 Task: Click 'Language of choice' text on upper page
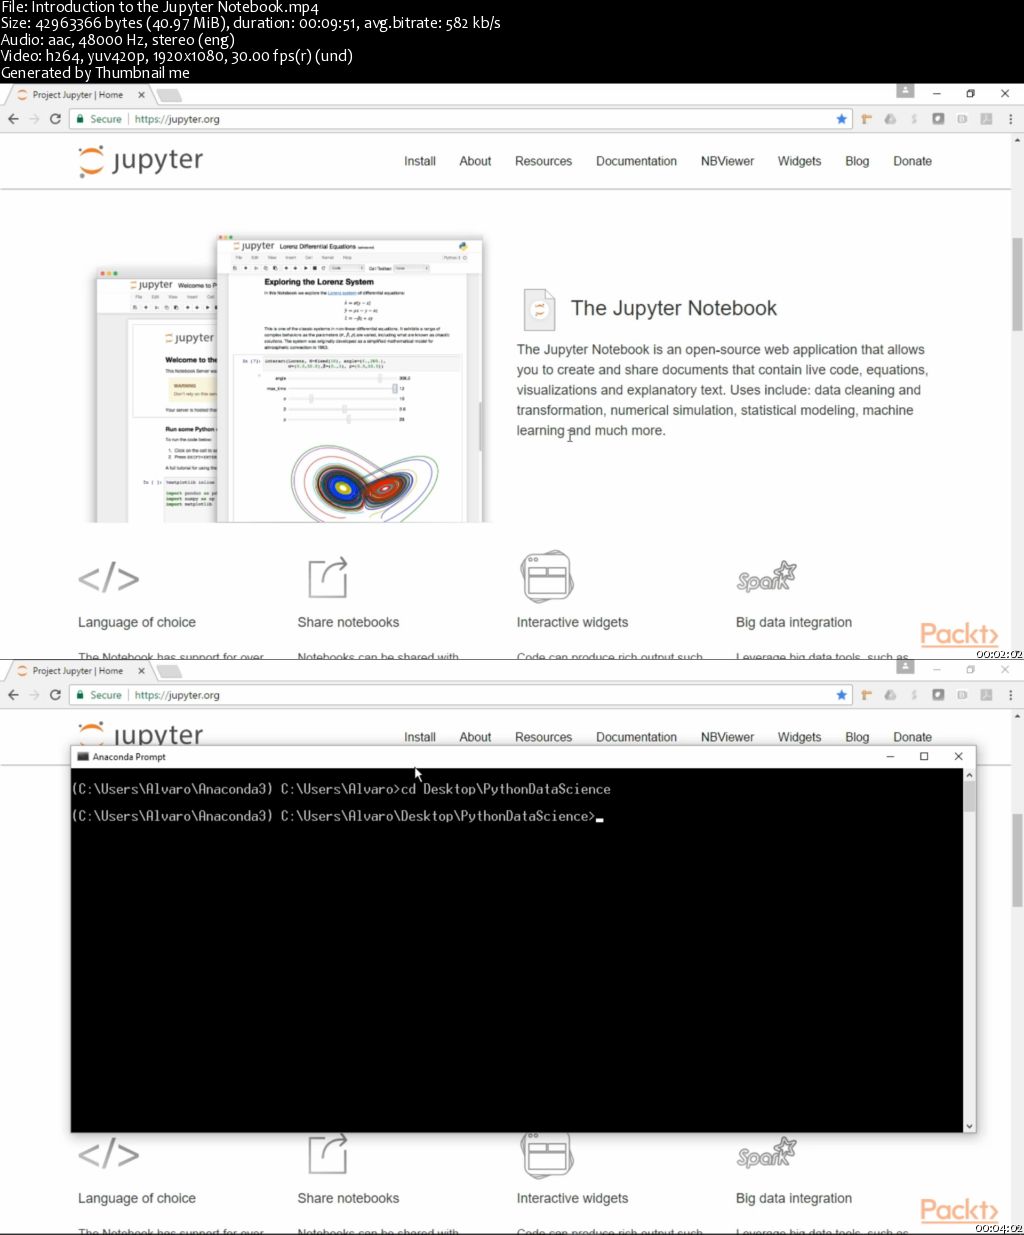[x=137, y=622]
